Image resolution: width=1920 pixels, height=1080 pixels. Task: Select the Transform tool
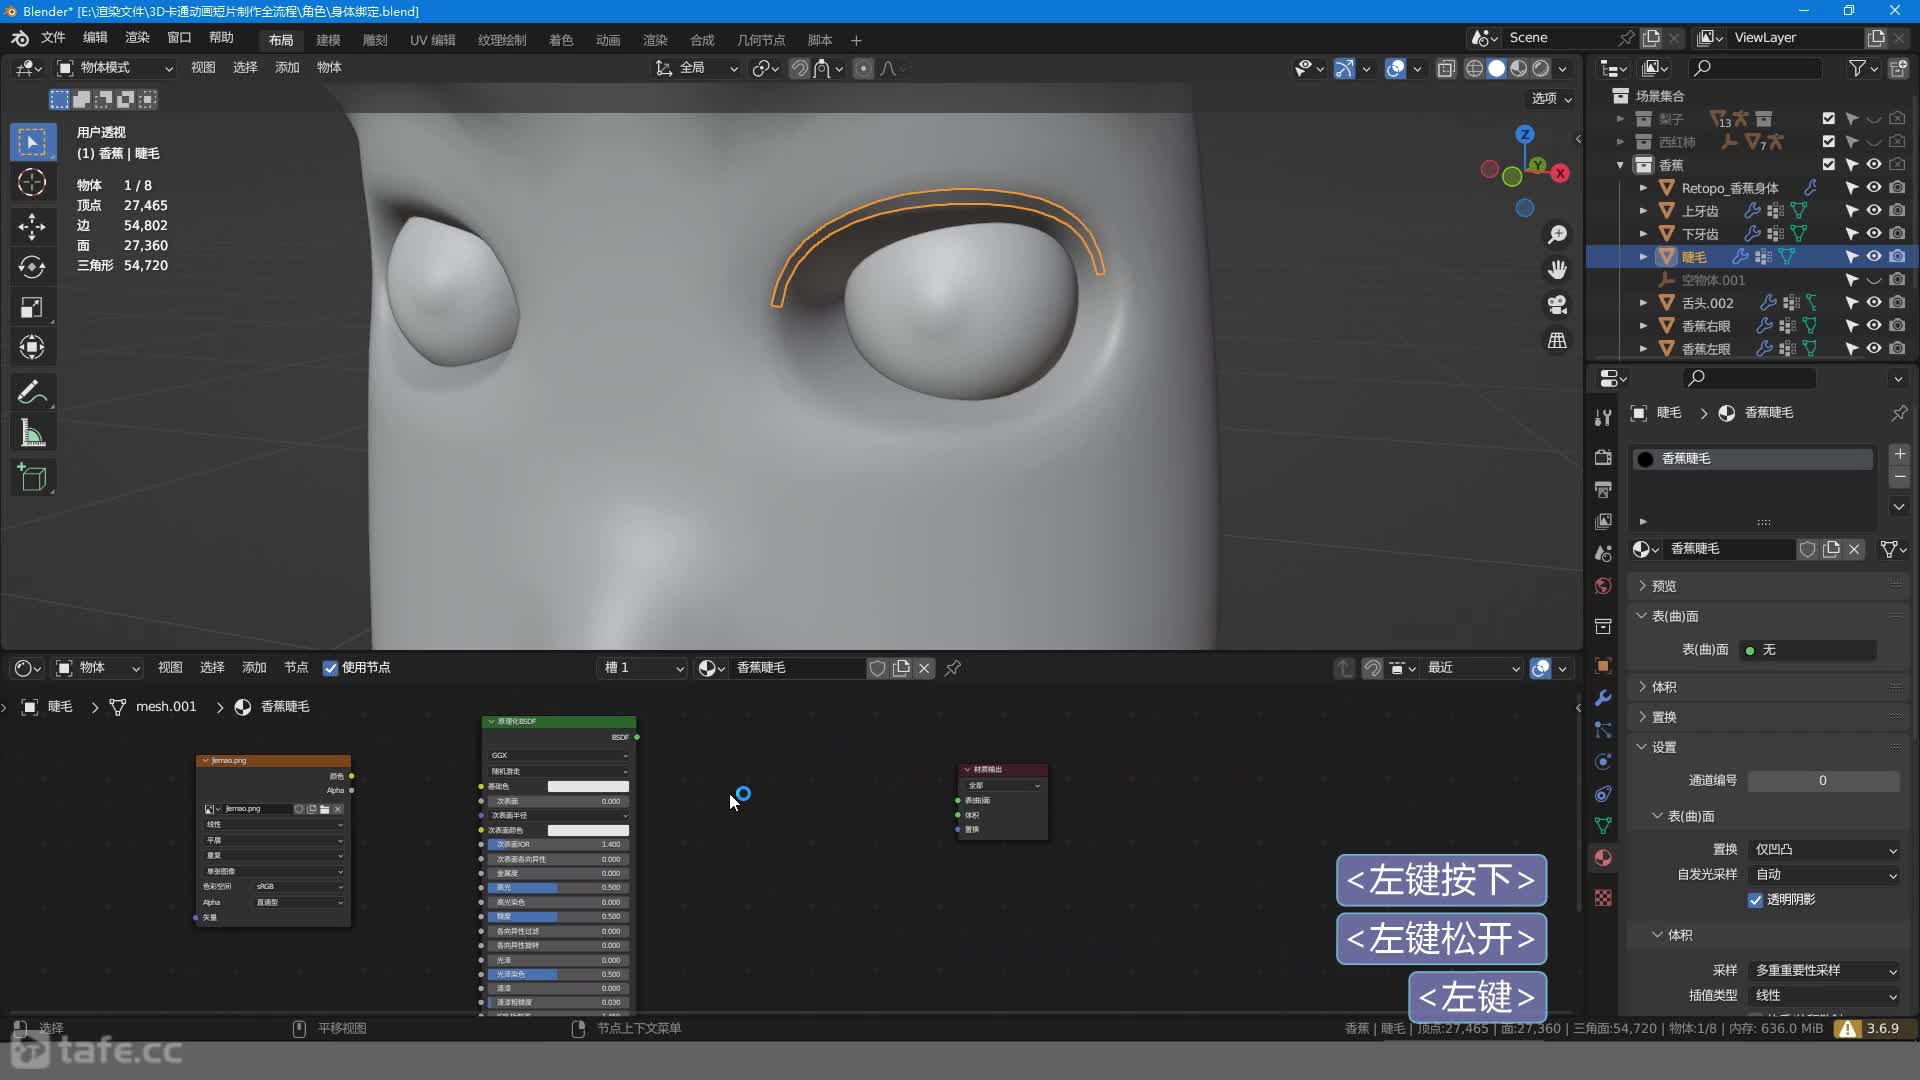click(32, 348)
